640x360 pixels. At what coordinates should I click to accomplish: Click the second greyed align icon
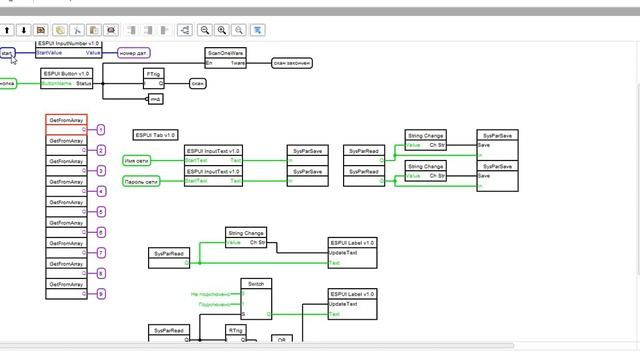pyautogui.click(x=148, y=30)
